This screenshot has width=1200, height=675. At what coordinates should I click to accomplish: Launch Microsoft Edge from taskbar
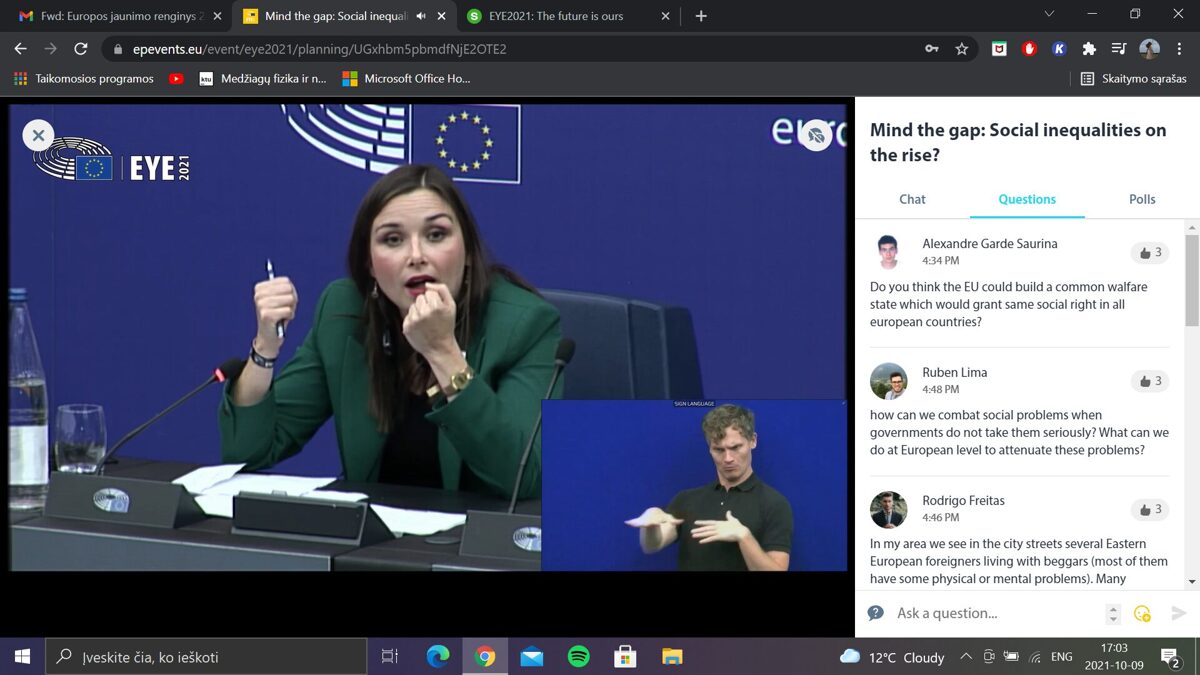(438, 657)
